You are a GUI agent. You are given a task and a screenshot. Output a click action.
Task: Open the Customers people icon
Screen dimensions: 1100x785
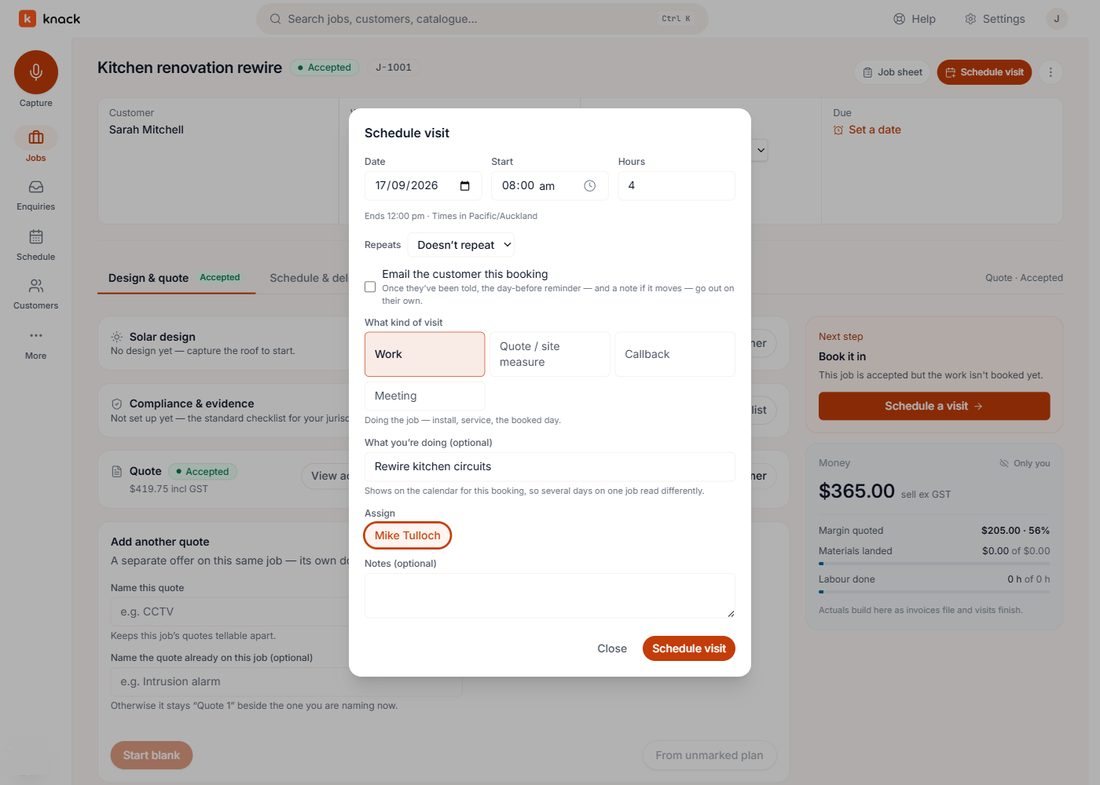point(36,286)
